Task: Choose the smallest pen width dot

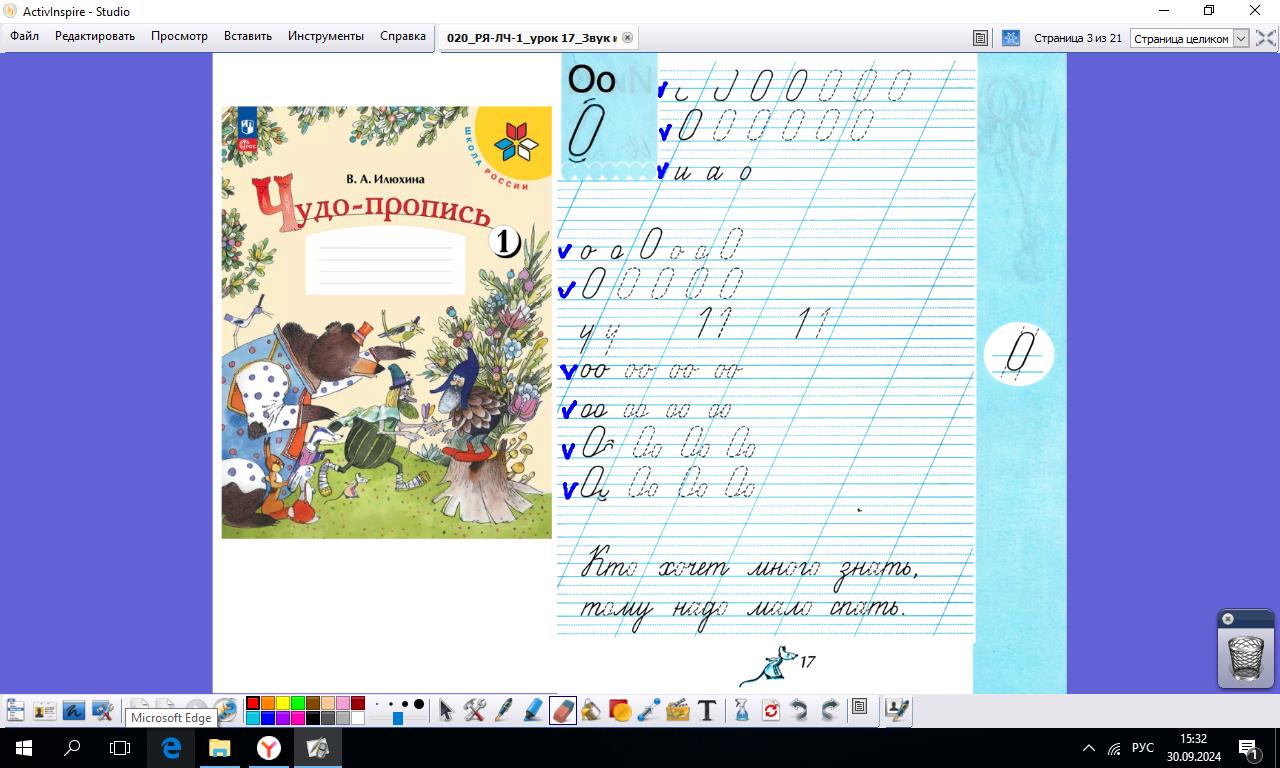Action: (x=377, y=704)
